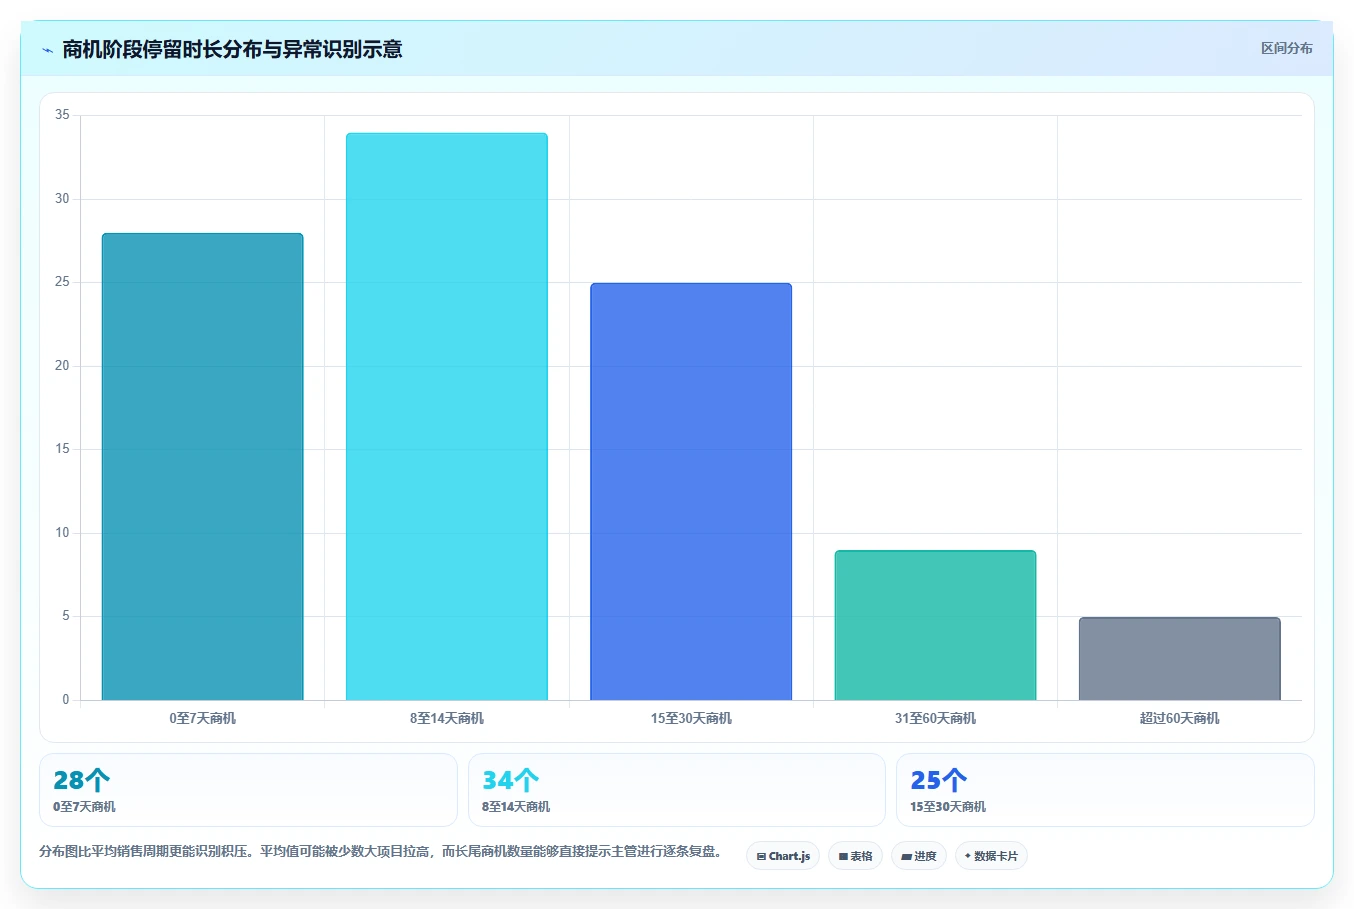Select the 34个 data card
1354x909 pixels.
(677, 790)
